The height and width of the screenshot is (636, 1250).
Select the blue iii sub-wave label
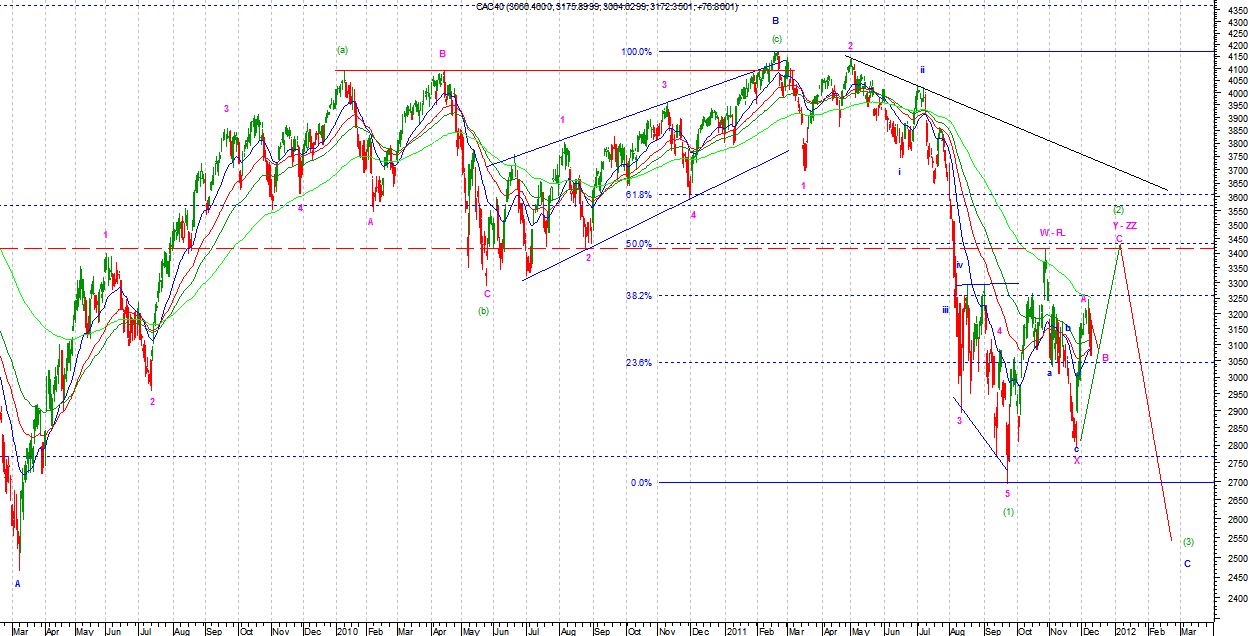coord(944,311)
